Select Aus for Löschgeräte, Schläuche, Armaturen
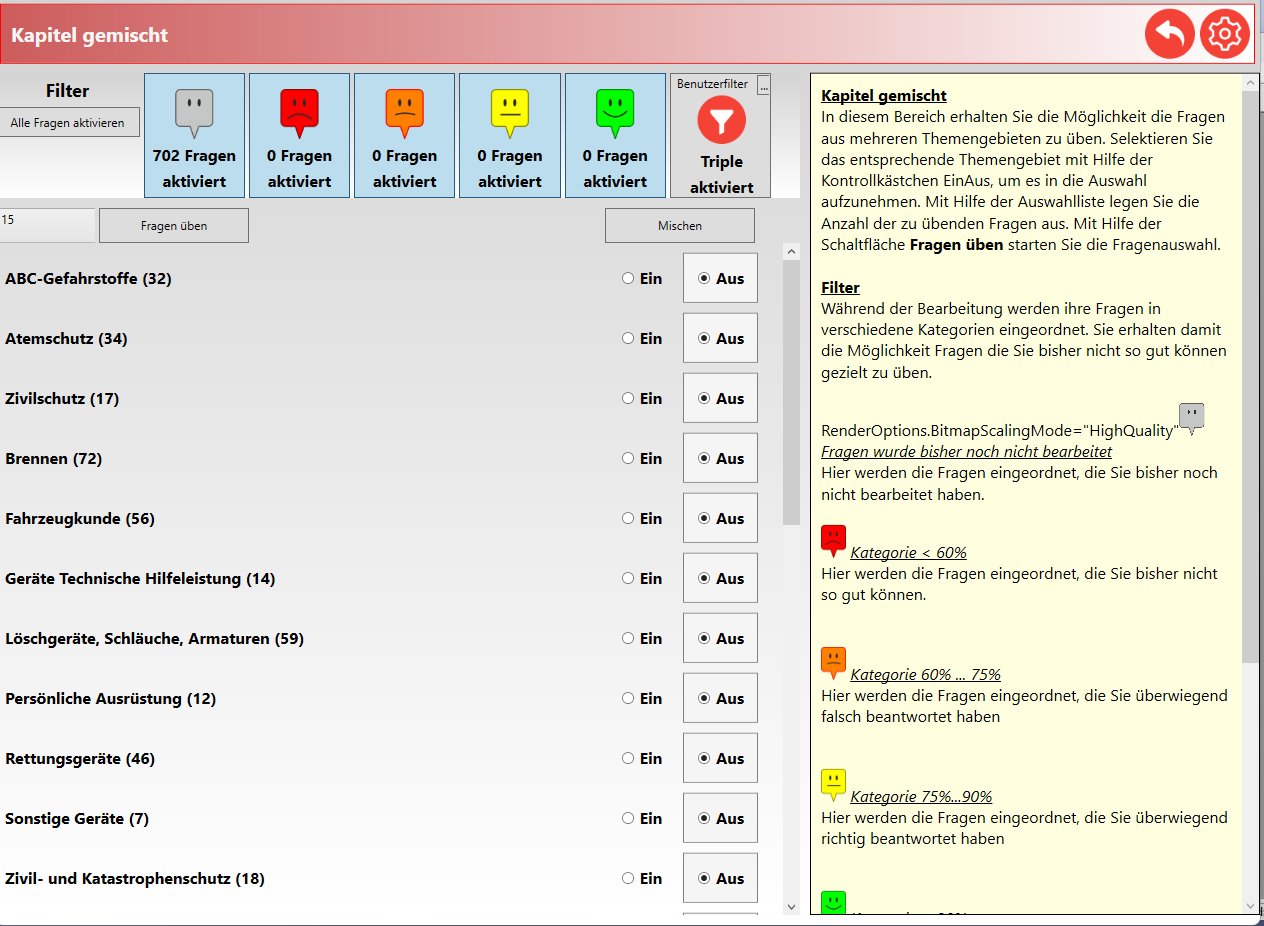The width and height of the screenshot is (1264, 926). click(x=720, y=638)
